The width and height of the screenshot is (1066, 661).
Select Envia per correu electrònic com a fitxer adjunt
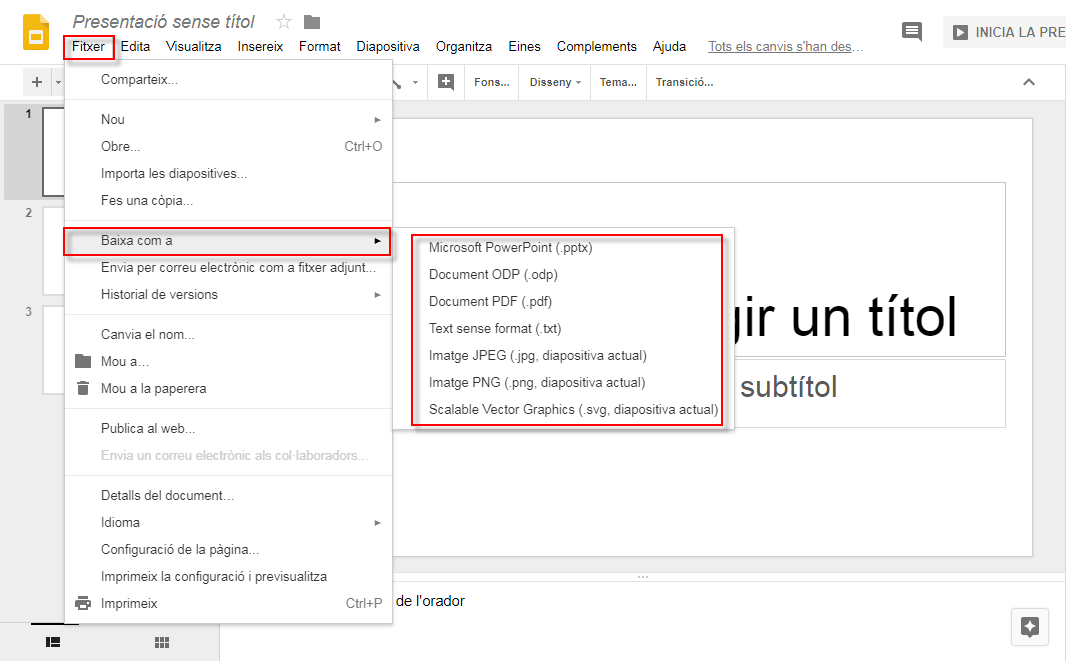pyautogui.click(x=228, y=267)
